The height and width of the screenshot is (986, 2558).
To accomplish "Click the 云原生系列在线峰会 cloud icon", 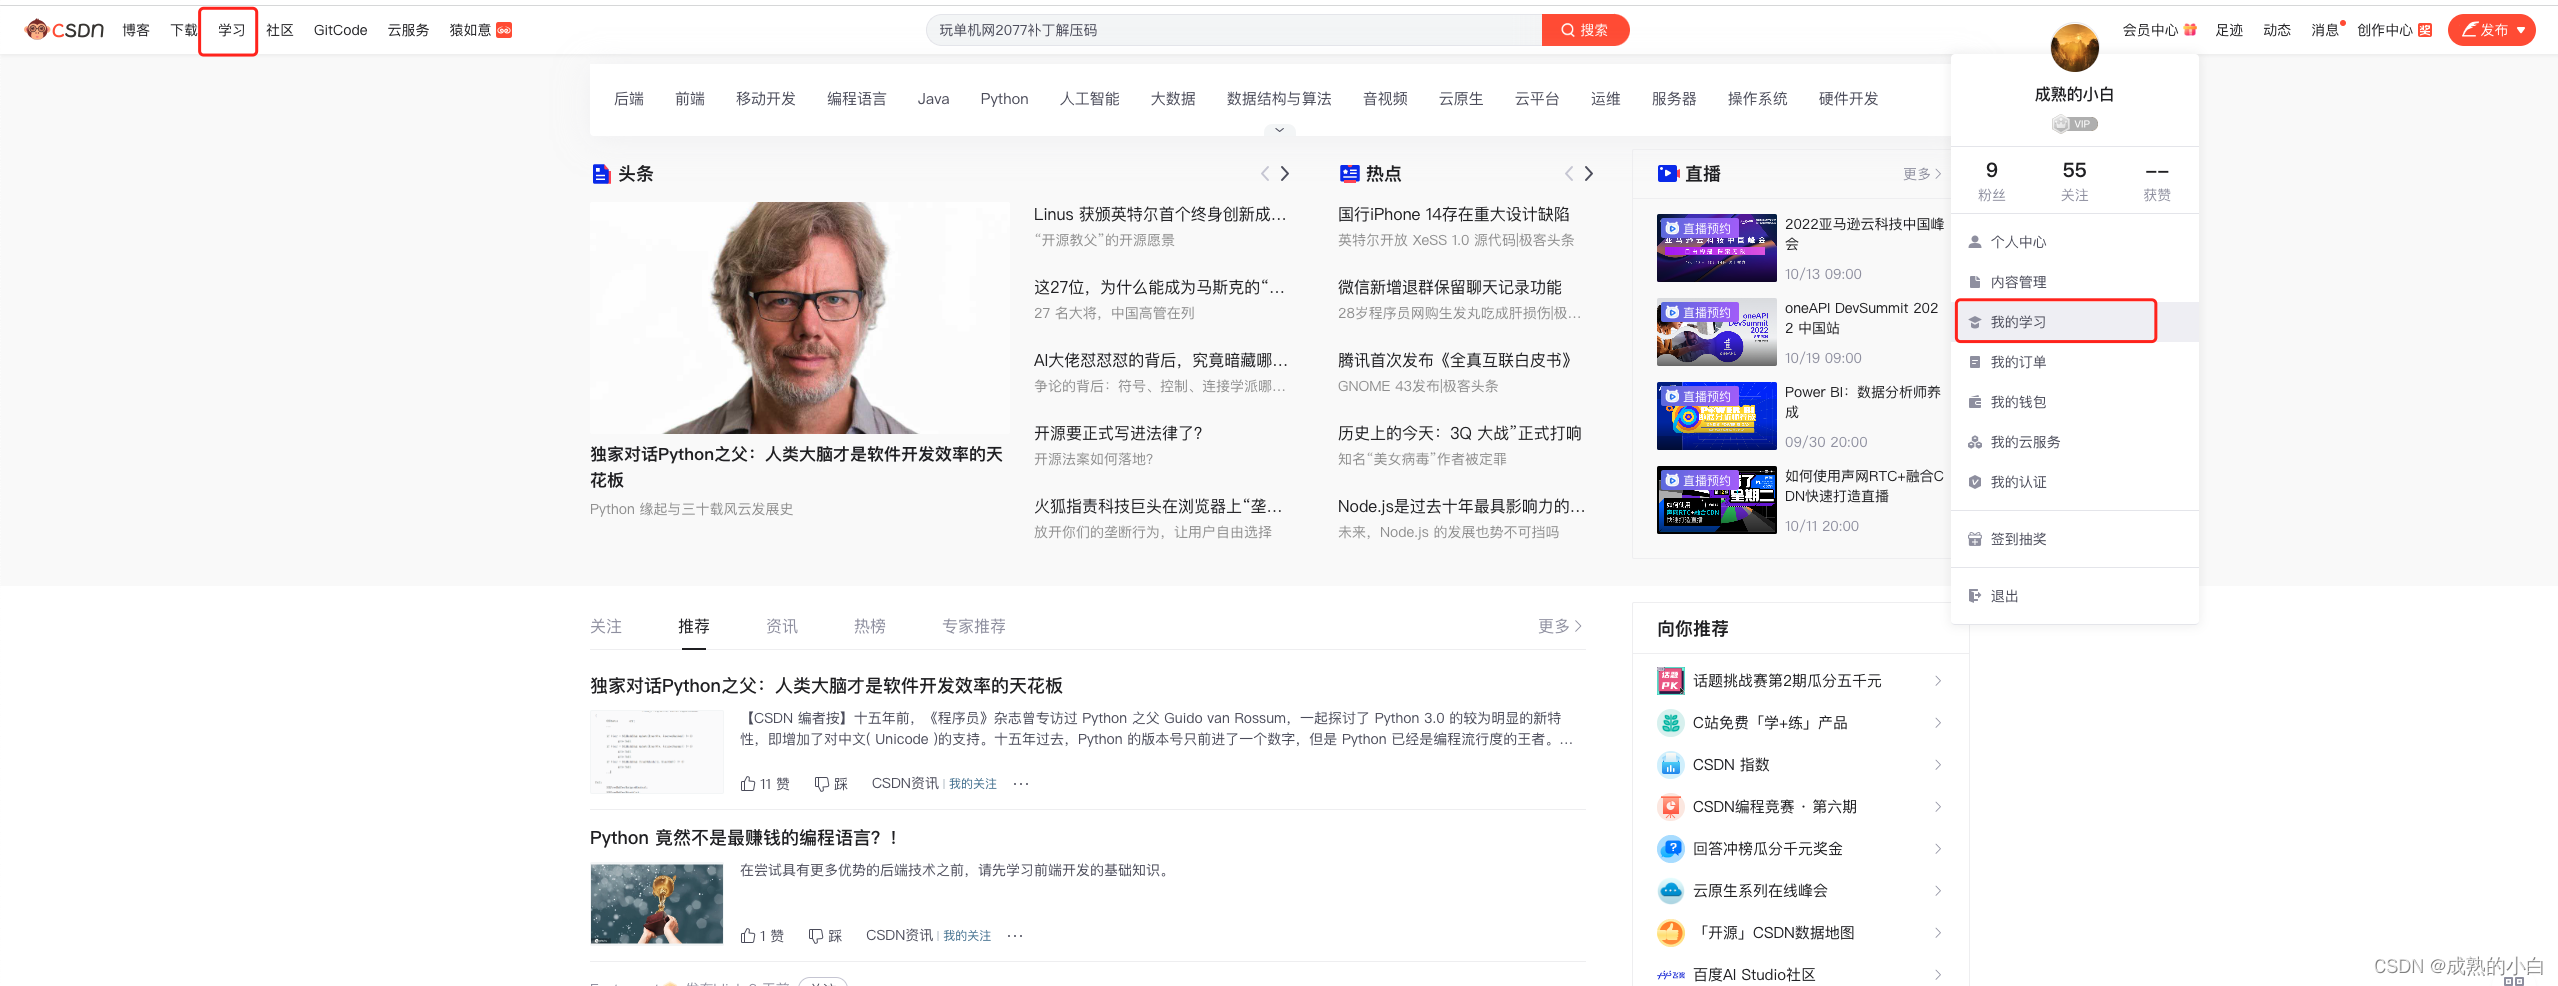I will [x=1670, y=891].
